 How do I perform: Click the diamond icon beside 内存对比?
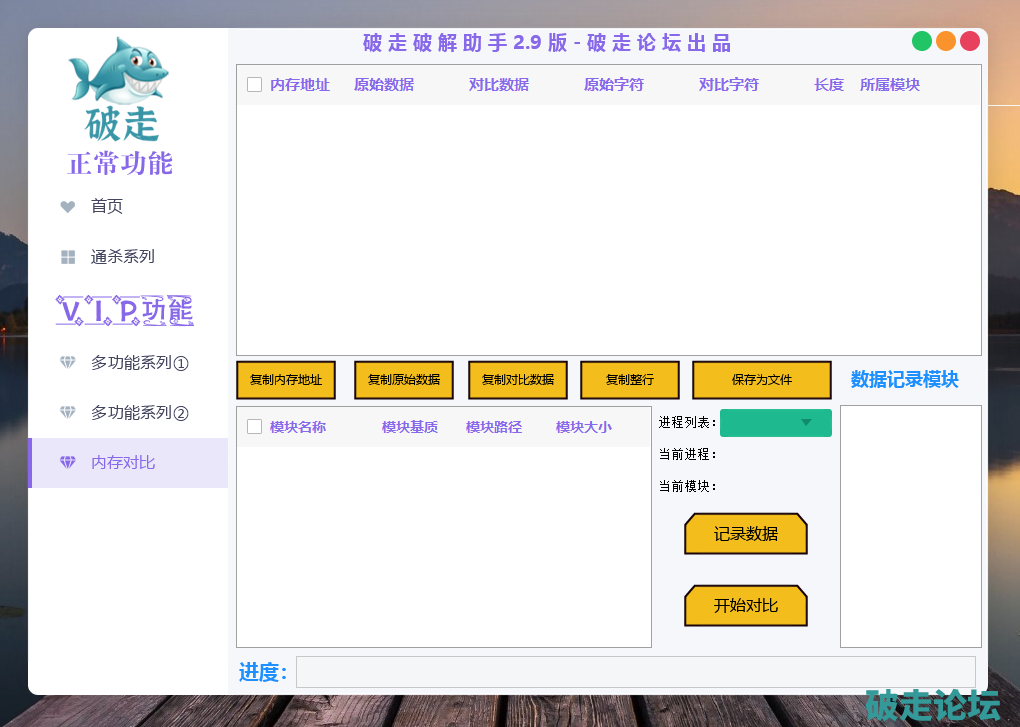pos(68,463)
